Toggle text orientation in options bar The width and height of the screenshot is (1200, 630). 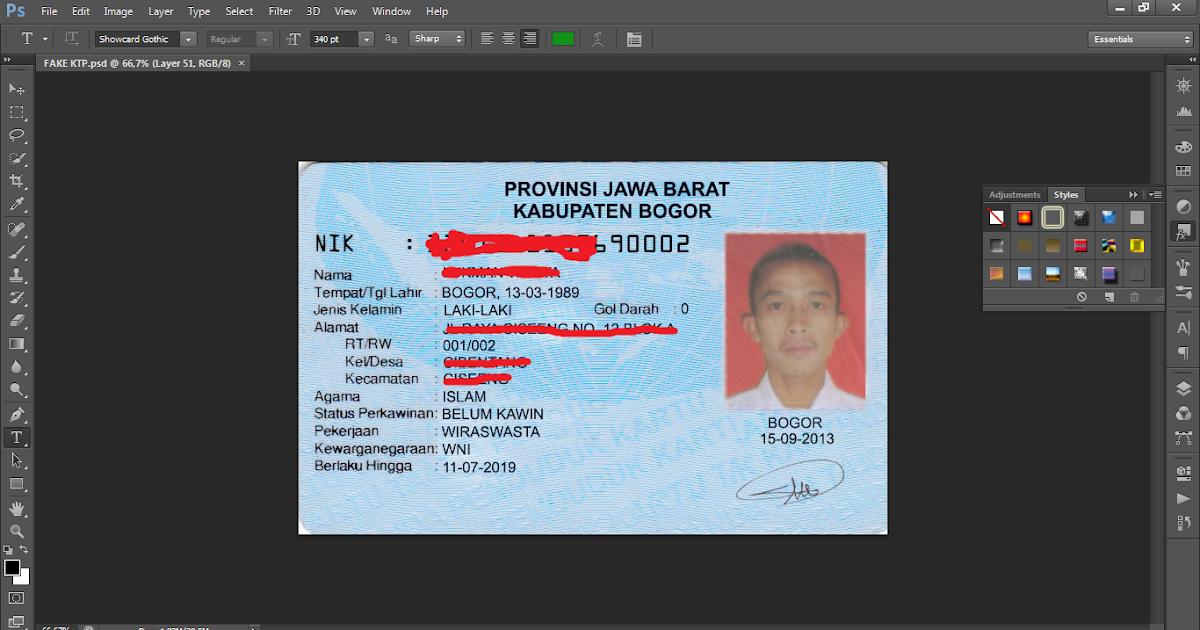point(72,39)
